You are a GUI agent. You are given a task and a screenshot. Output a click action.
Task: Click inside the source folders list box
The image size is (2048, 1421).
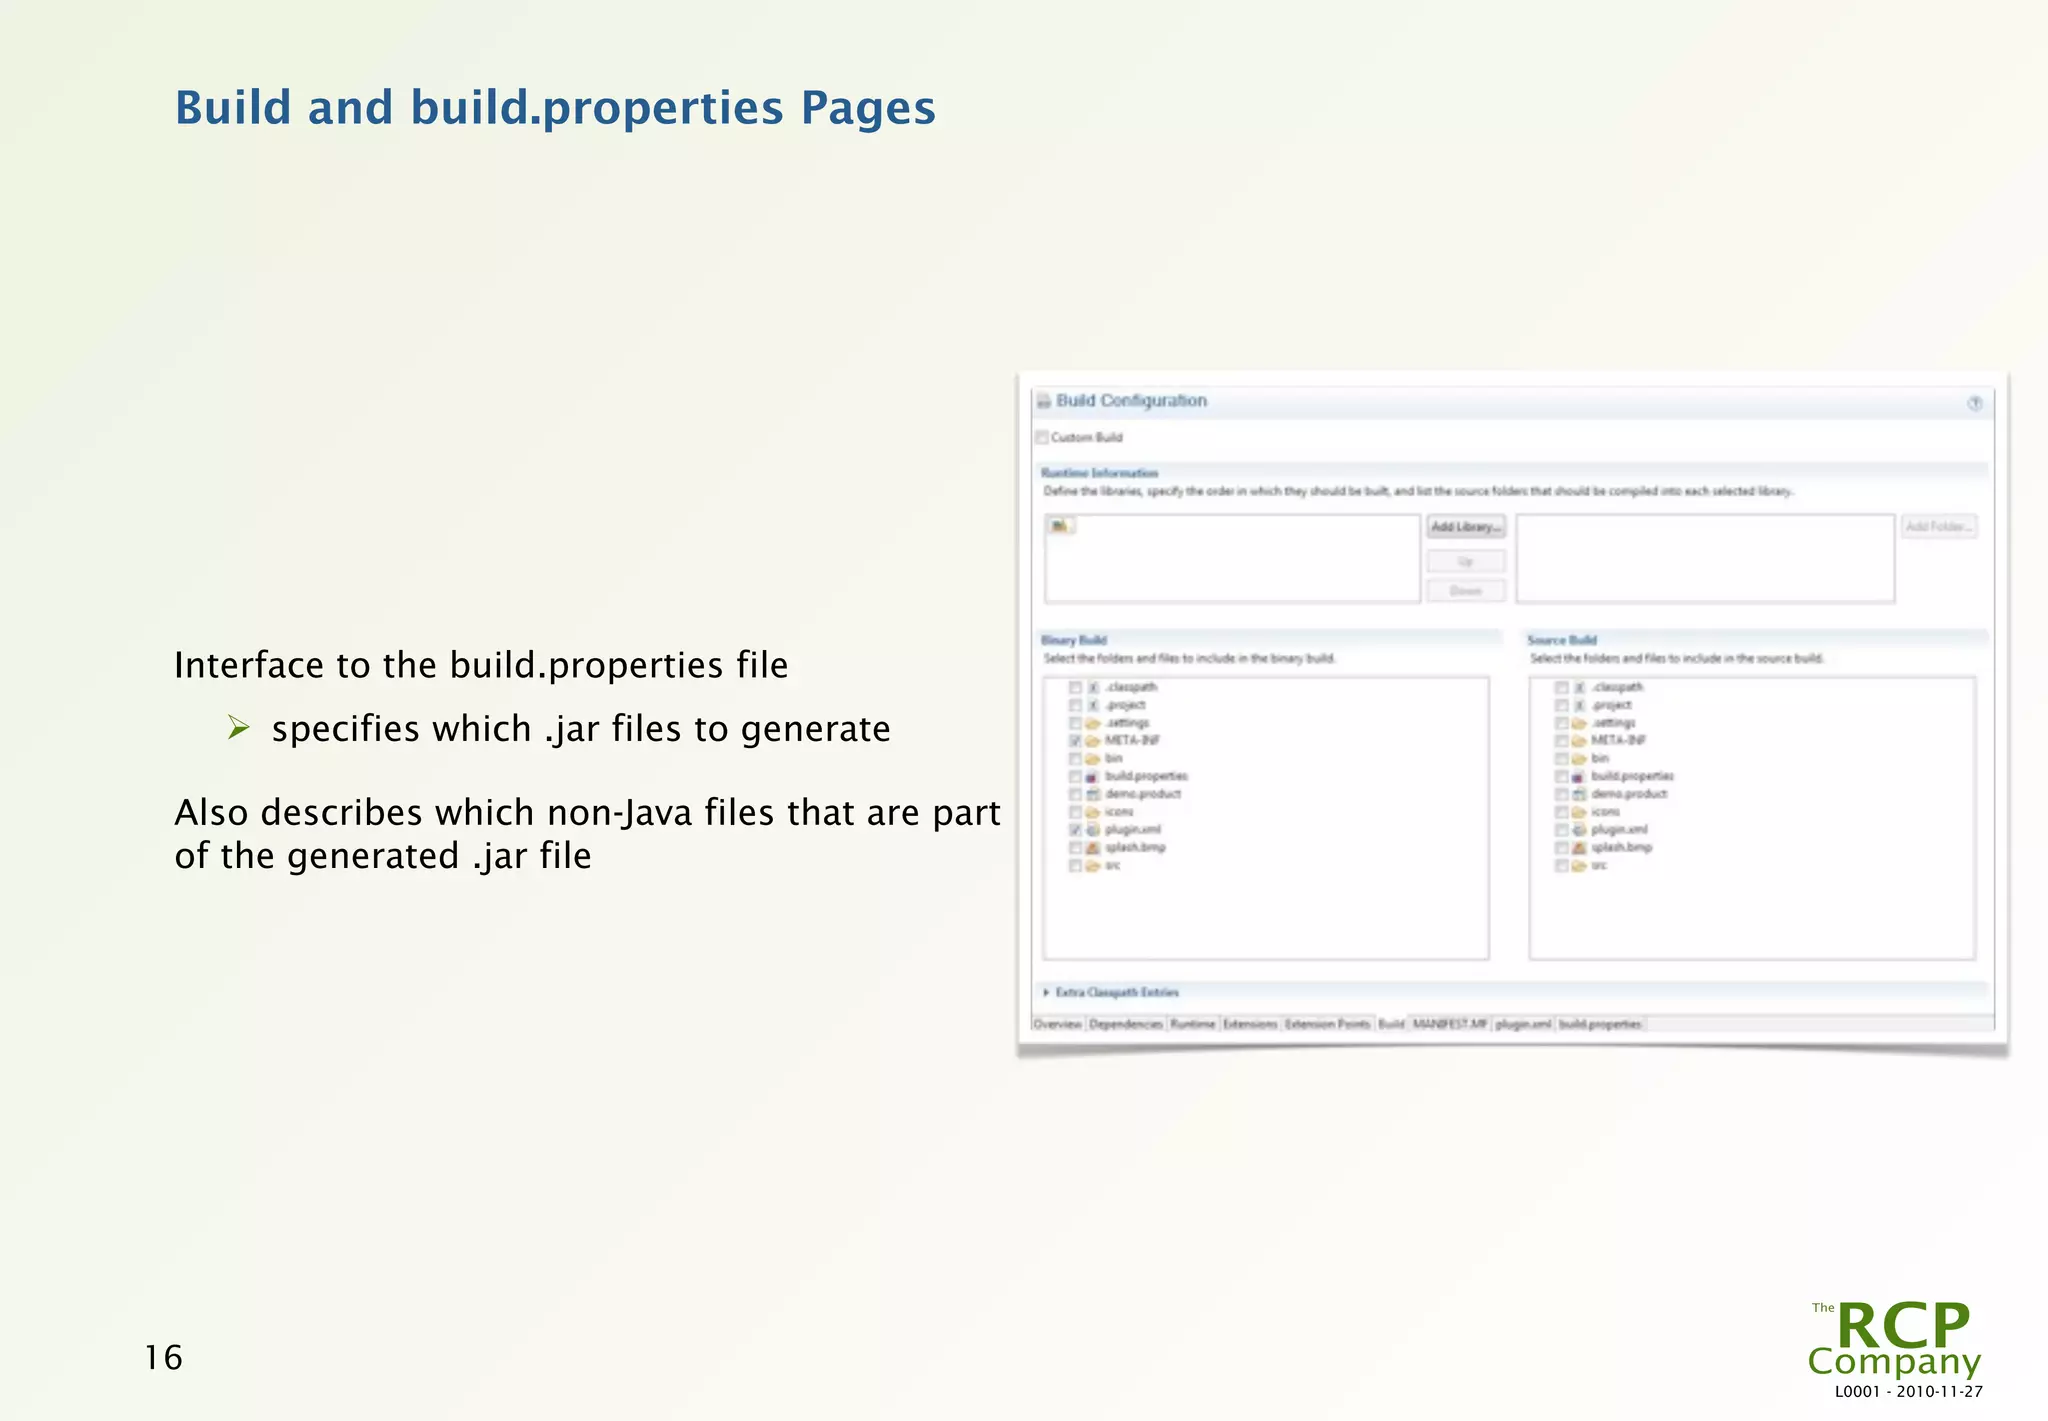tap(1705, 559)
